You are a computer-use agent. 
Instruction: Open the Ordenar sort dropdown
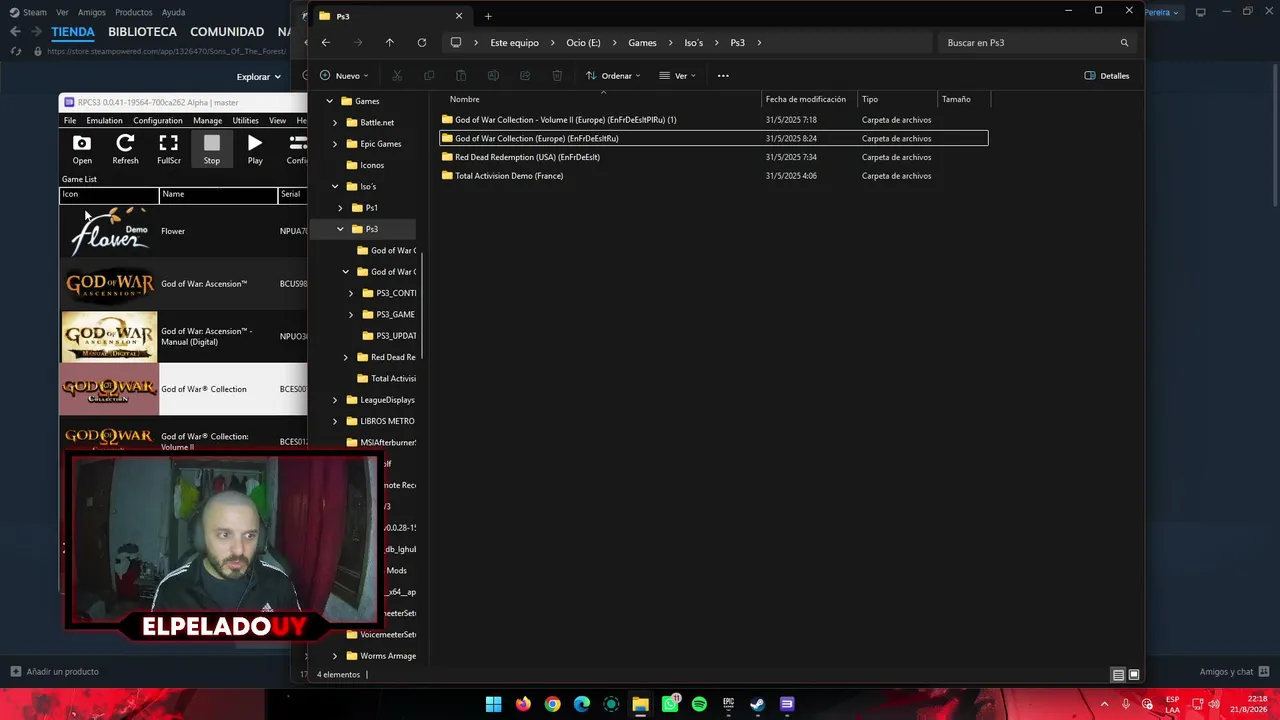tap(613, 76)
